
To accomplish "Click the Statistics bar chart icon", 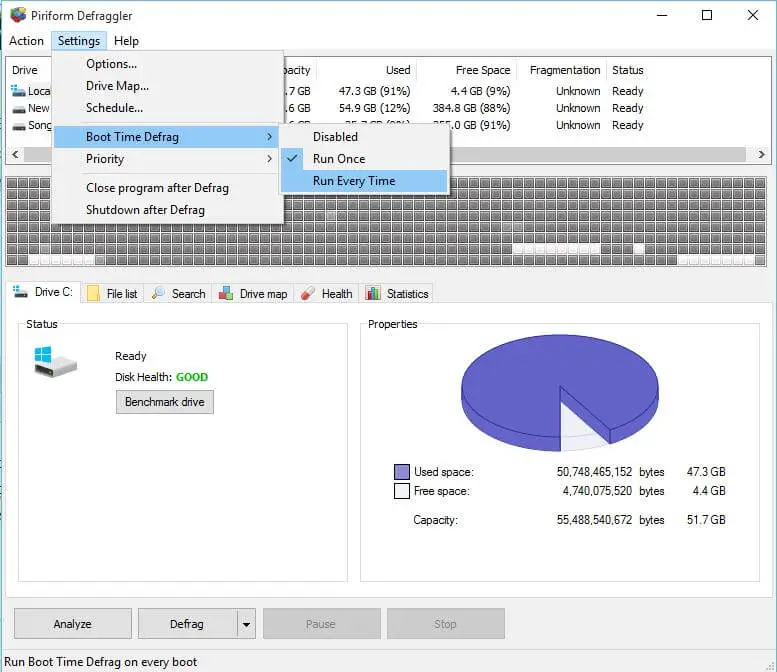I will (x=373, y=293).
